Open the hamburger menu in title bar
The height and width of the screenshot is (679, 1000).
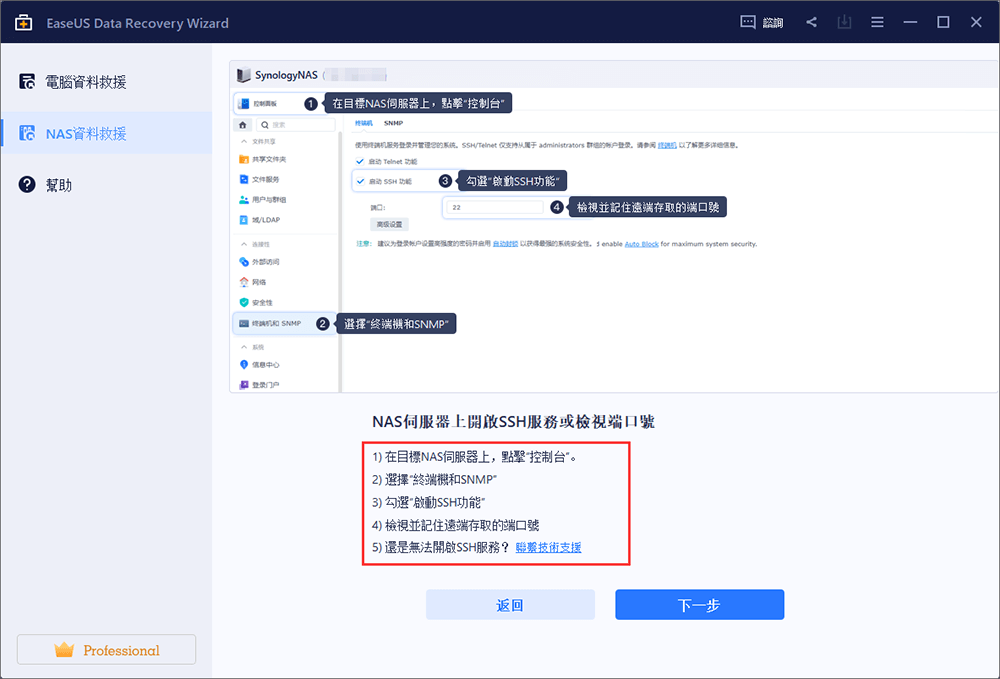tap(878, 22)
